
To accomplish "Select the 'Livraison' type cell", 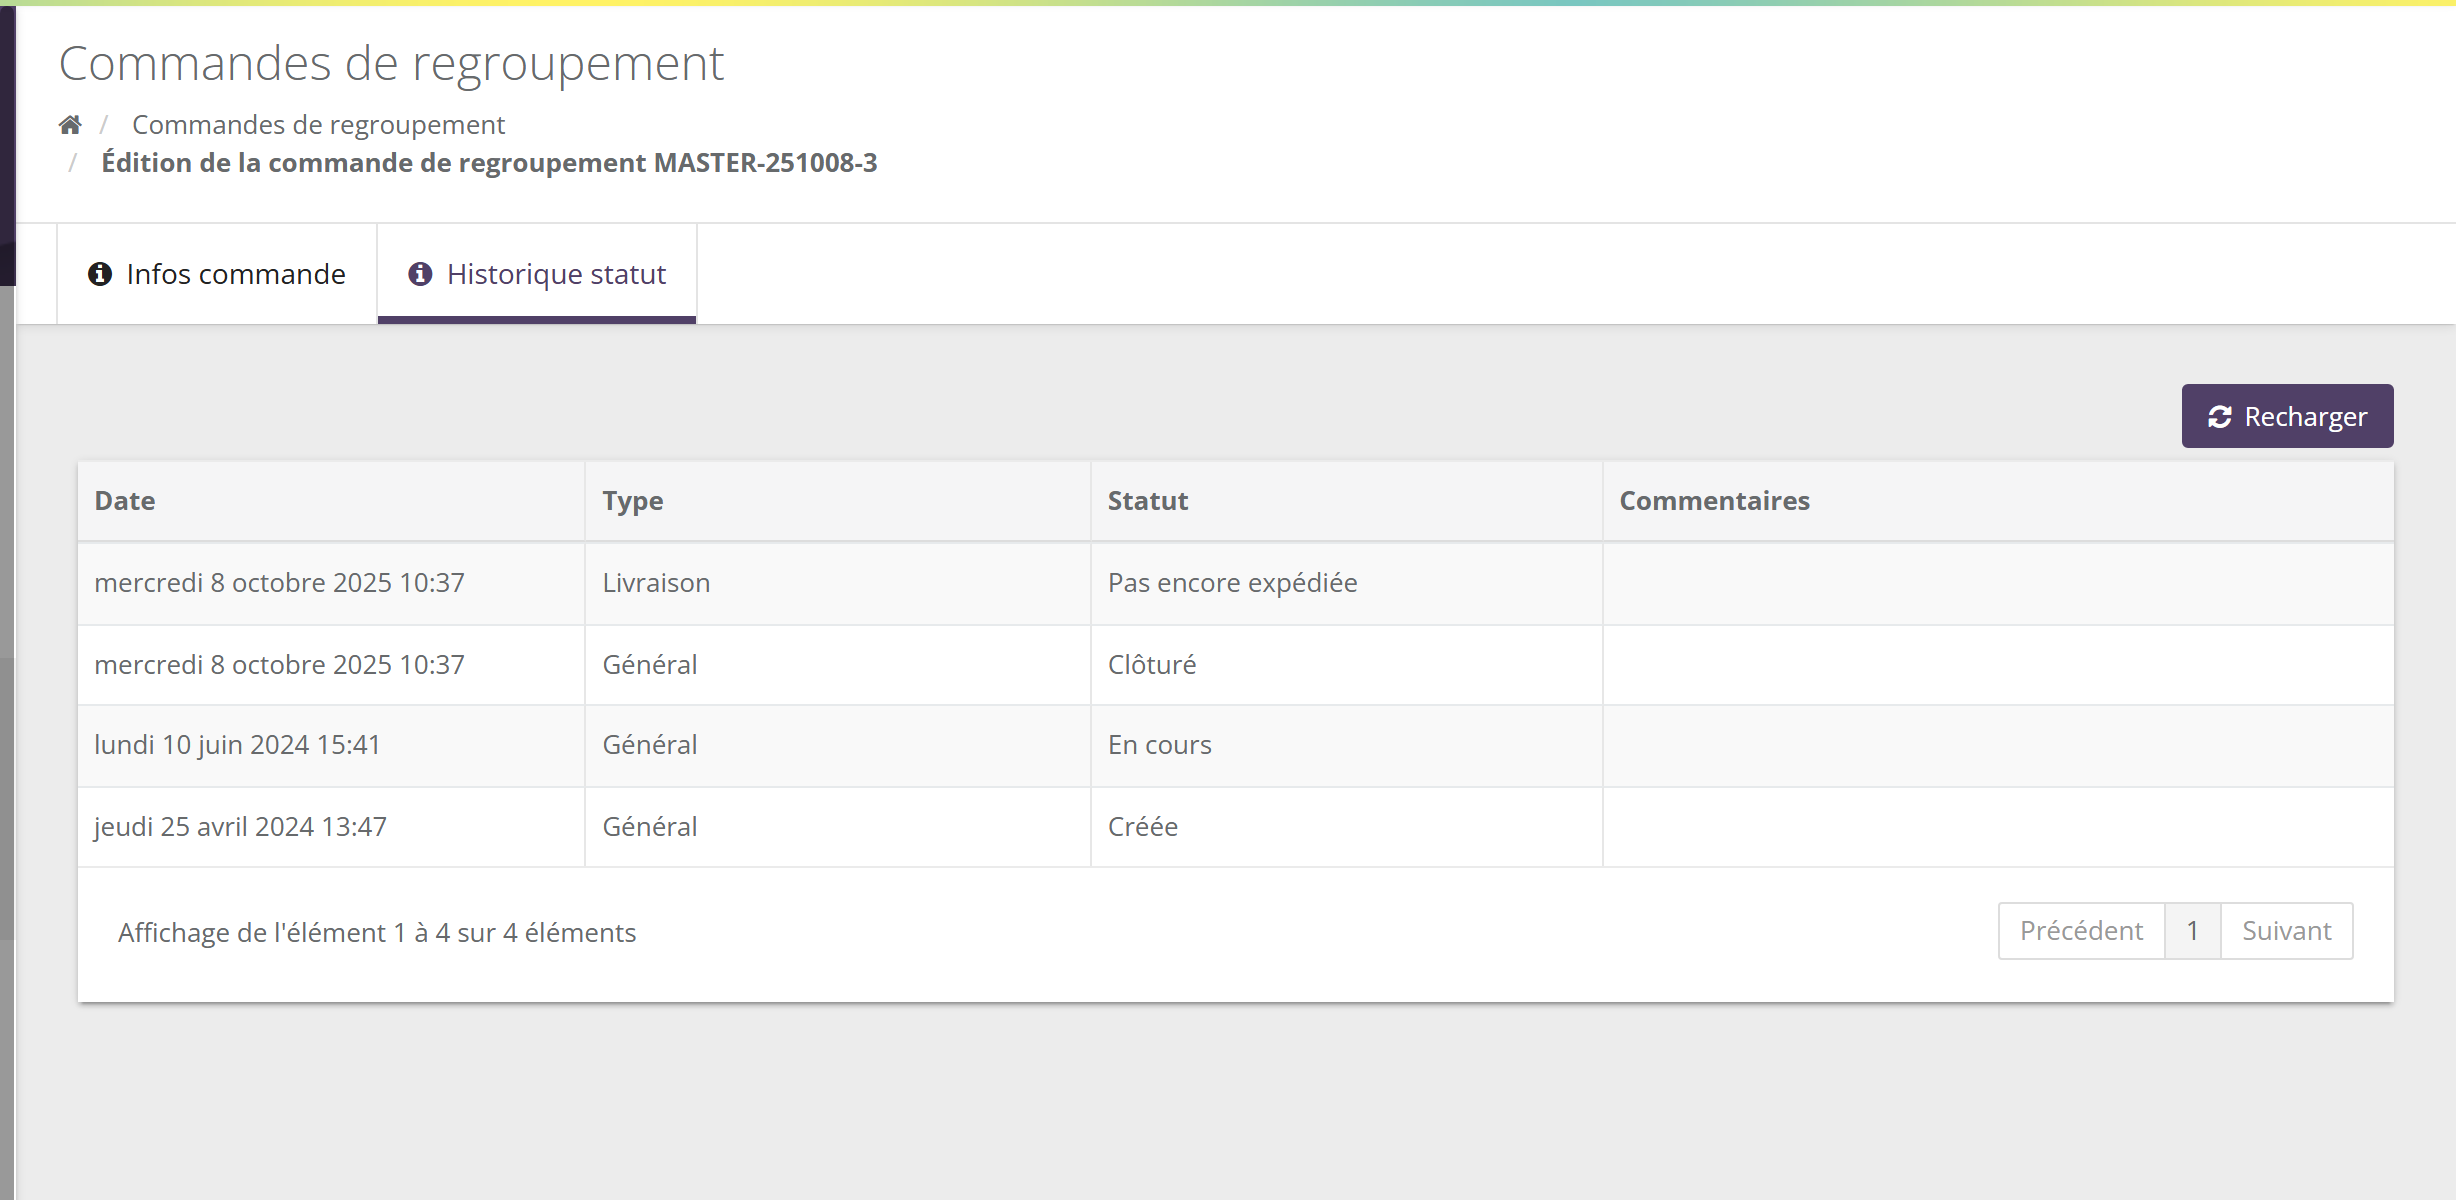I will point(837,584).
